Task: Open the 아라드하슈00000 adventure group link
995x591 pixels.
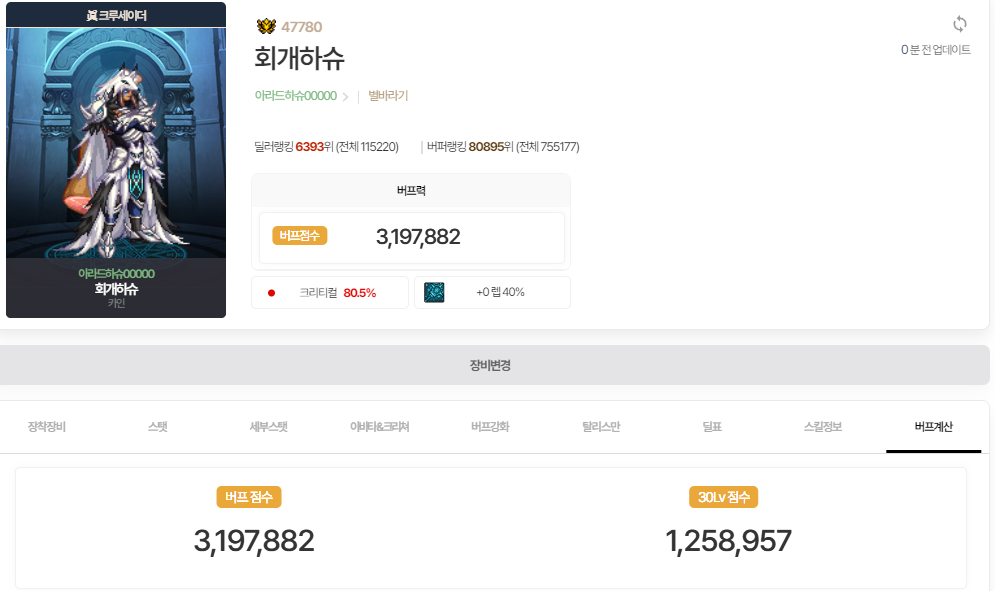Action: [x=296, y=96]
